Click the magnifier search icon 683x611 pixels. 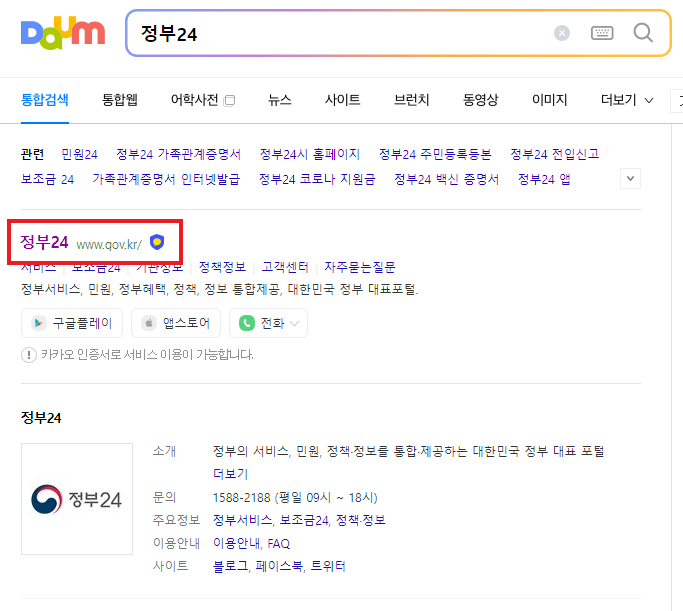(643, 33)
